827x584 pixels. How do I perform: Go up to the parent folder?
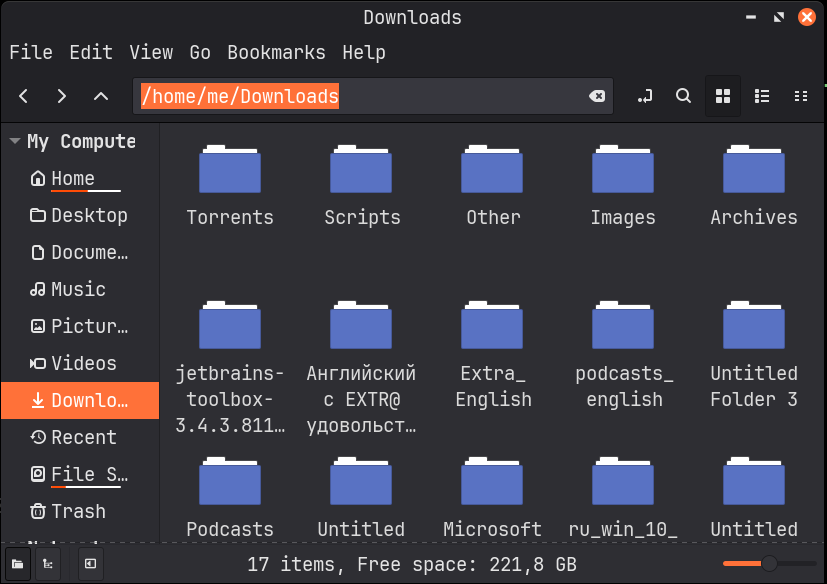pyautogui.click(x=101, y=96)
